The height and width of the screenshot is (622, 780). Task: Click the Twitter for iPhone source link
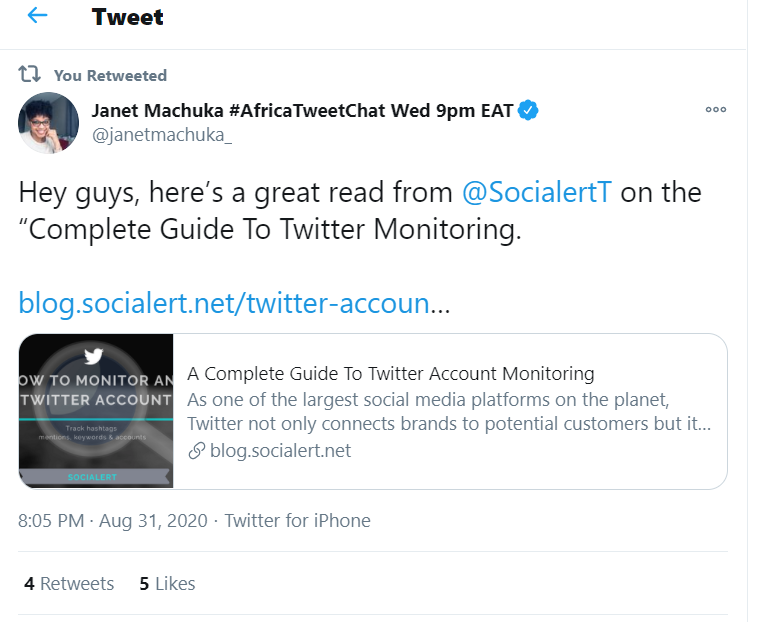297,521
